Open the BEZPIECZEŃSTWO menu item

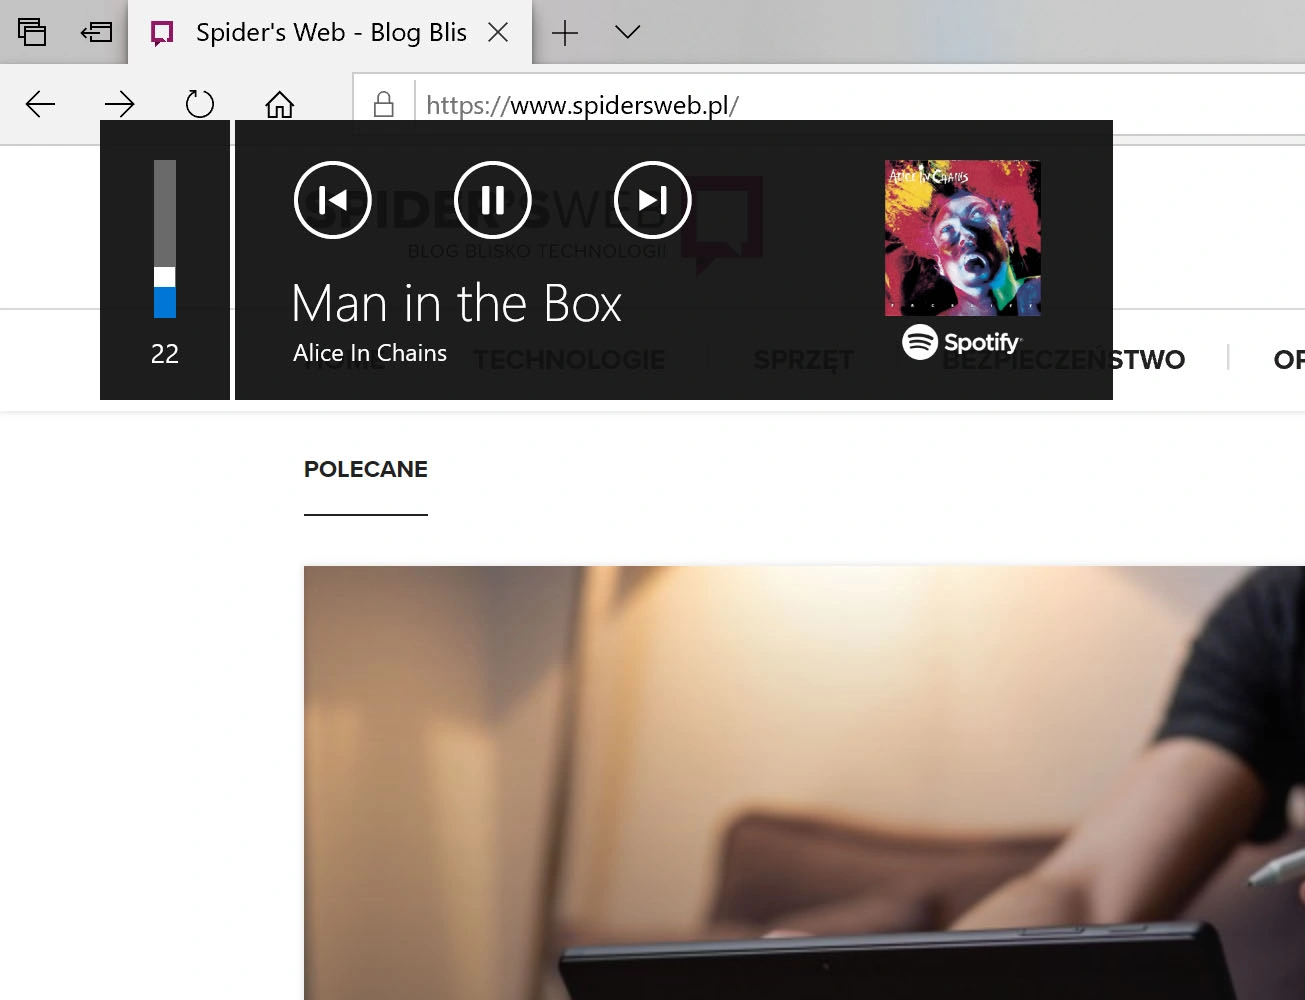point(1064,360)
